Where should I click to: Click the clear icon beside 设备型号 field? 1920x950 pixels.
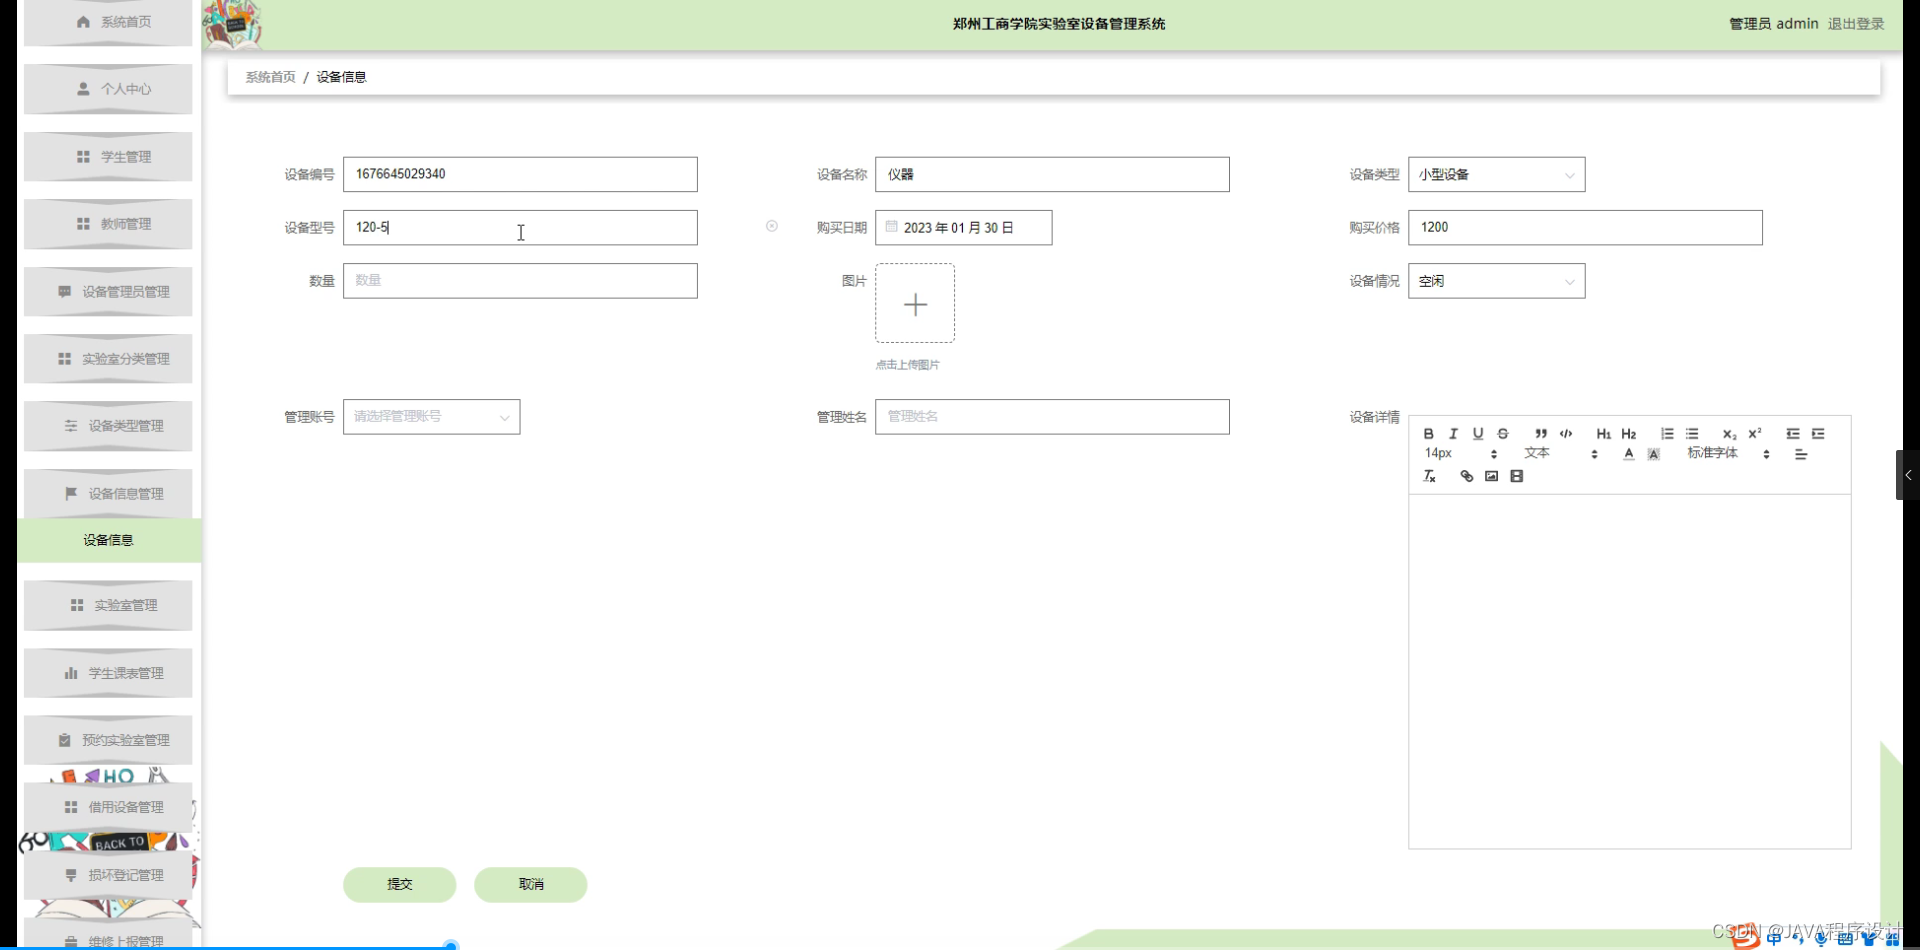[772, 226]
